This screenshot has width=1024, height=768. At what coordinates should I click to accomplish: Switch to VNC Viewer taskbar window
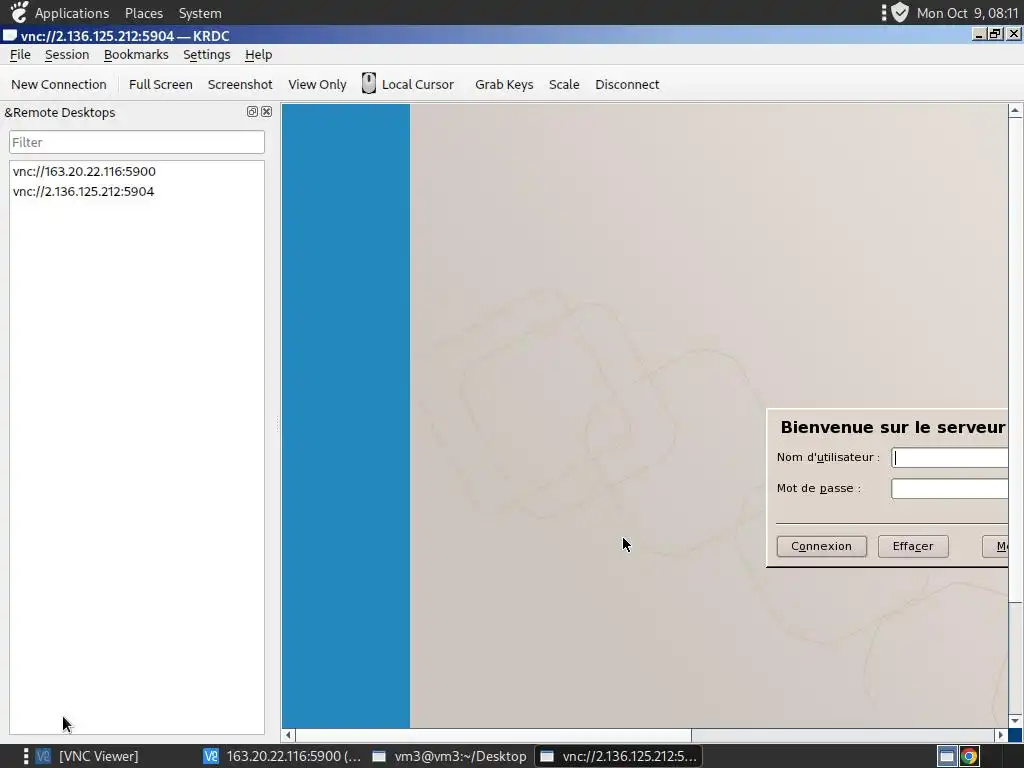(87, 756)
